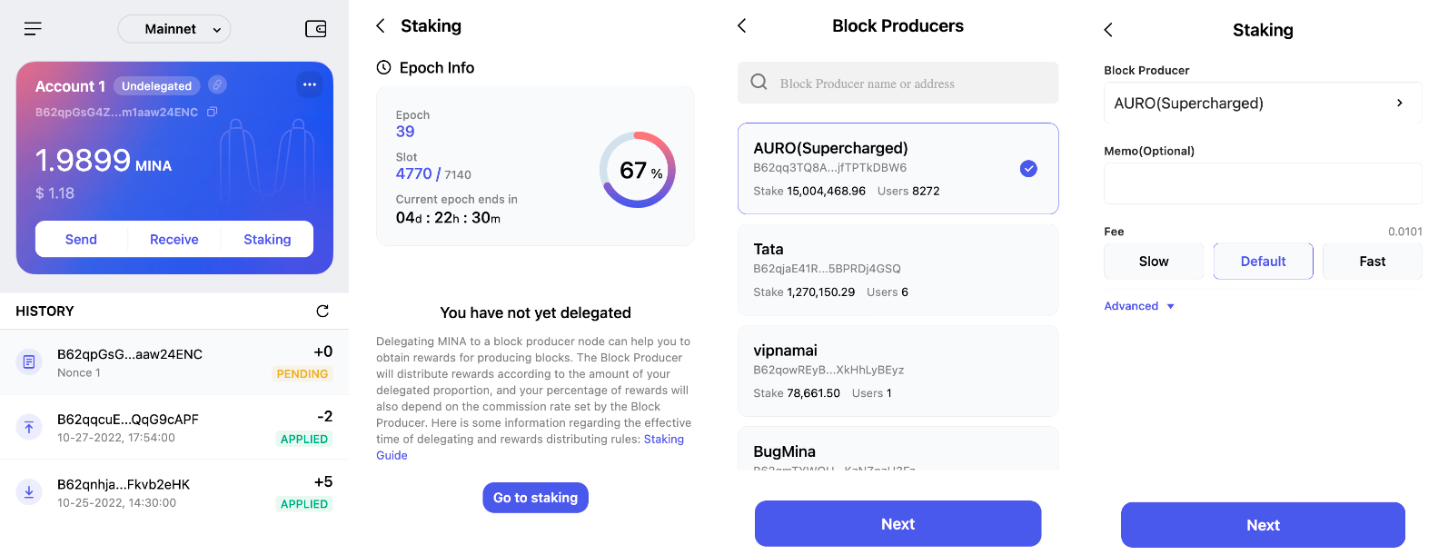Image resolution: width=1433 pixels, height=555 pixels.
Task: Choose Fast fee option
Action: 1372,261
